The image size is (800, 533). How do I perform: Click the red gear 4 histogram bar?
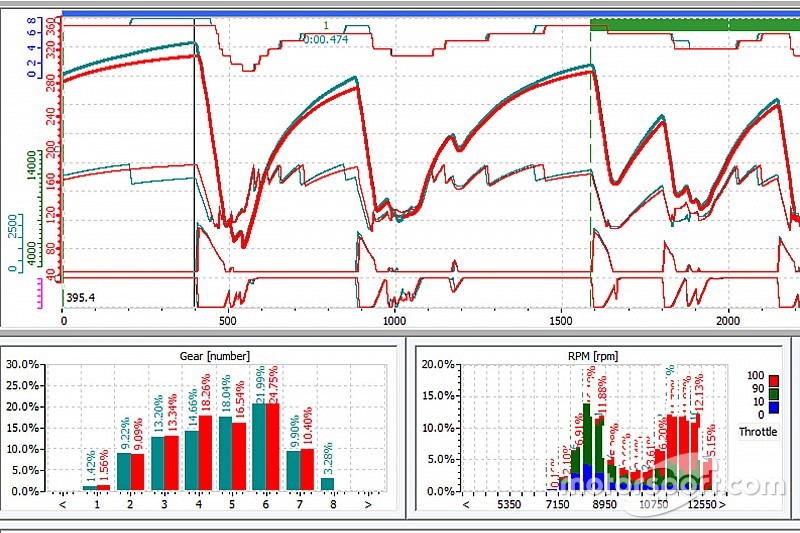[205, 453]
